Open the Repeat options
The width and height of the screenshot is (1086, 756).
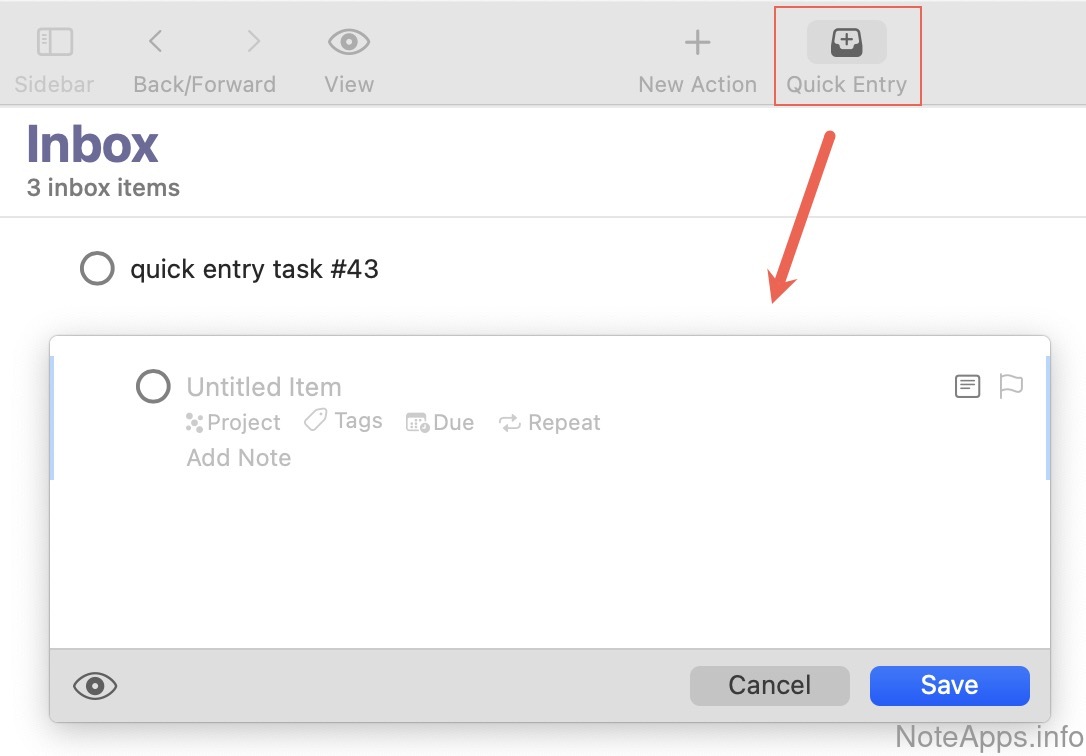point(551,423)
